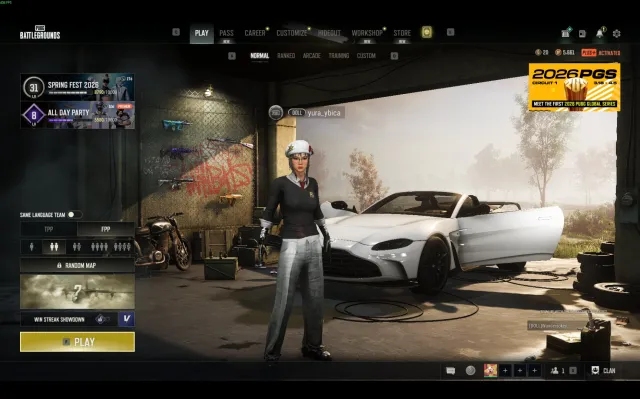Click the key hint square beside friends count
Image resolution: width=640 pixels, height=399 pixels.
tap(573, 370)
